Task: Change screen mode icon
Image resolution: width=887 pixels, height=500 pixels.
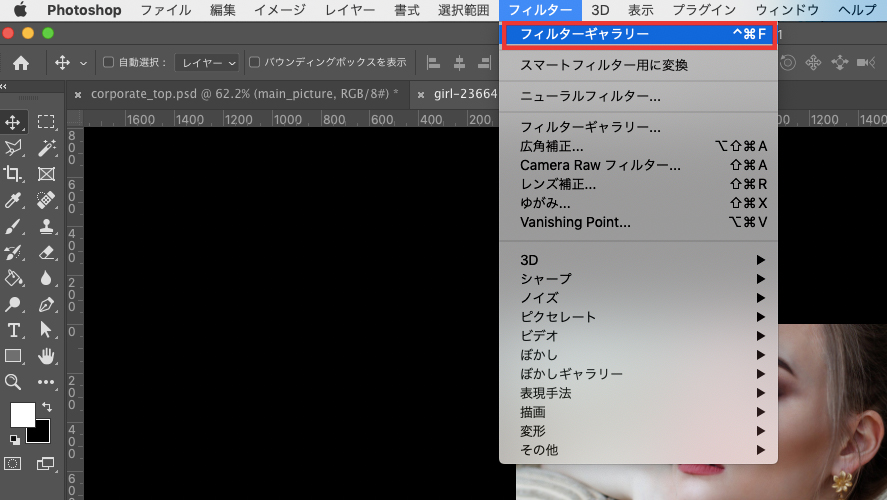Action: coord(46,464)
